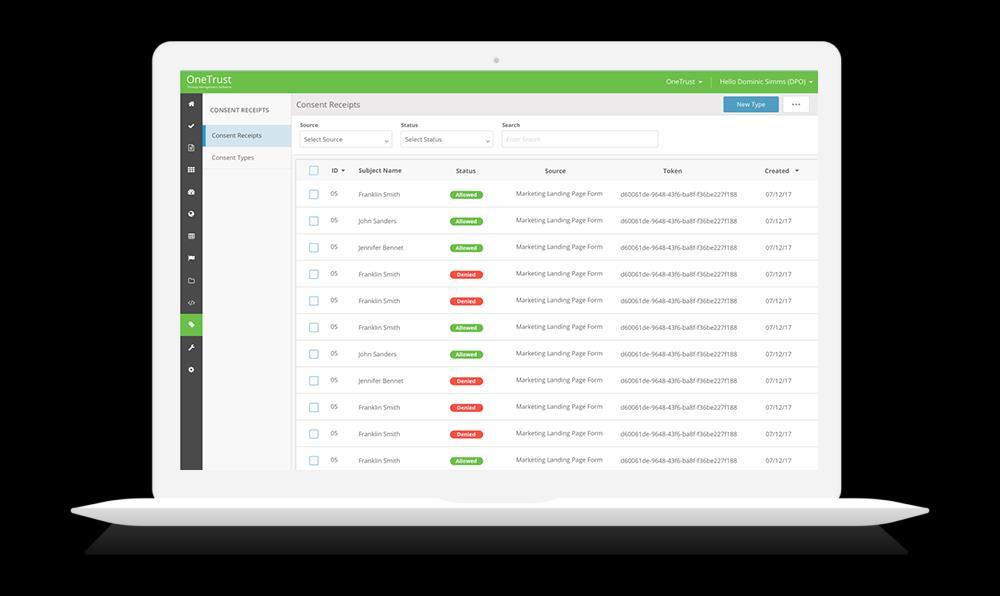Click the Token column header
The width and height of the screenshot is (1000, 596).
click(x=672, y=171)
